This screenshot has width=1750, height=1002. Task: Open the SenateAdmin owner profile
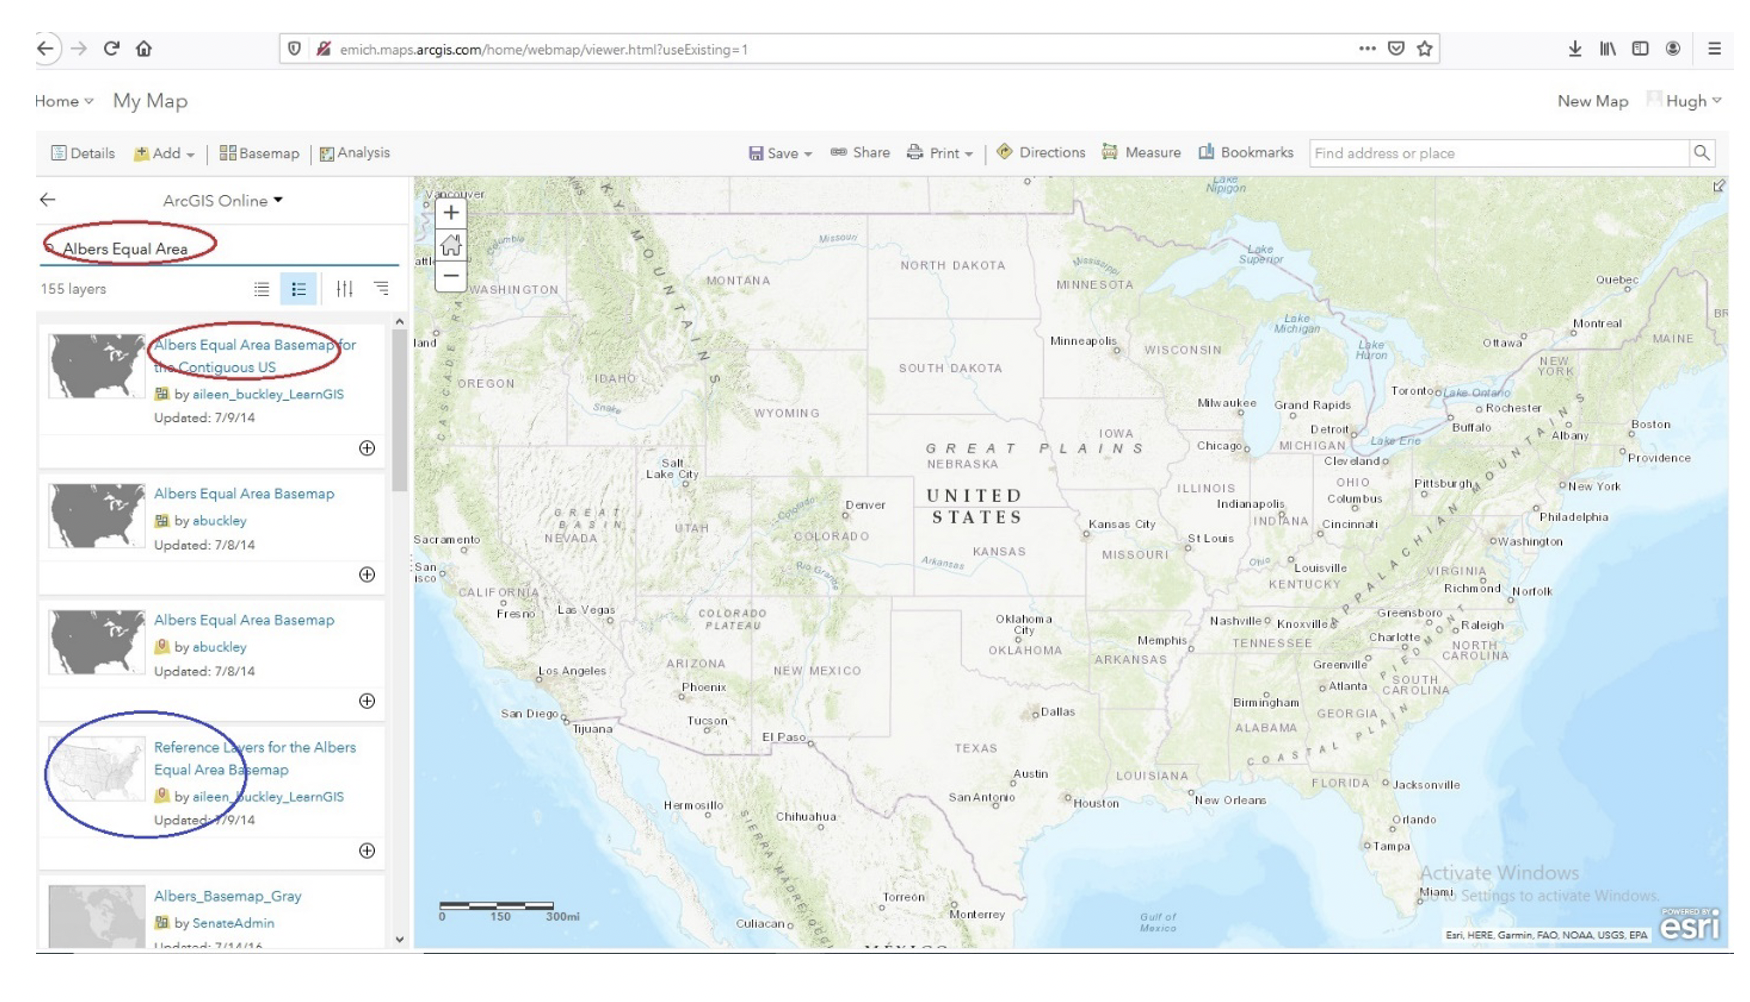pos(233,923)
